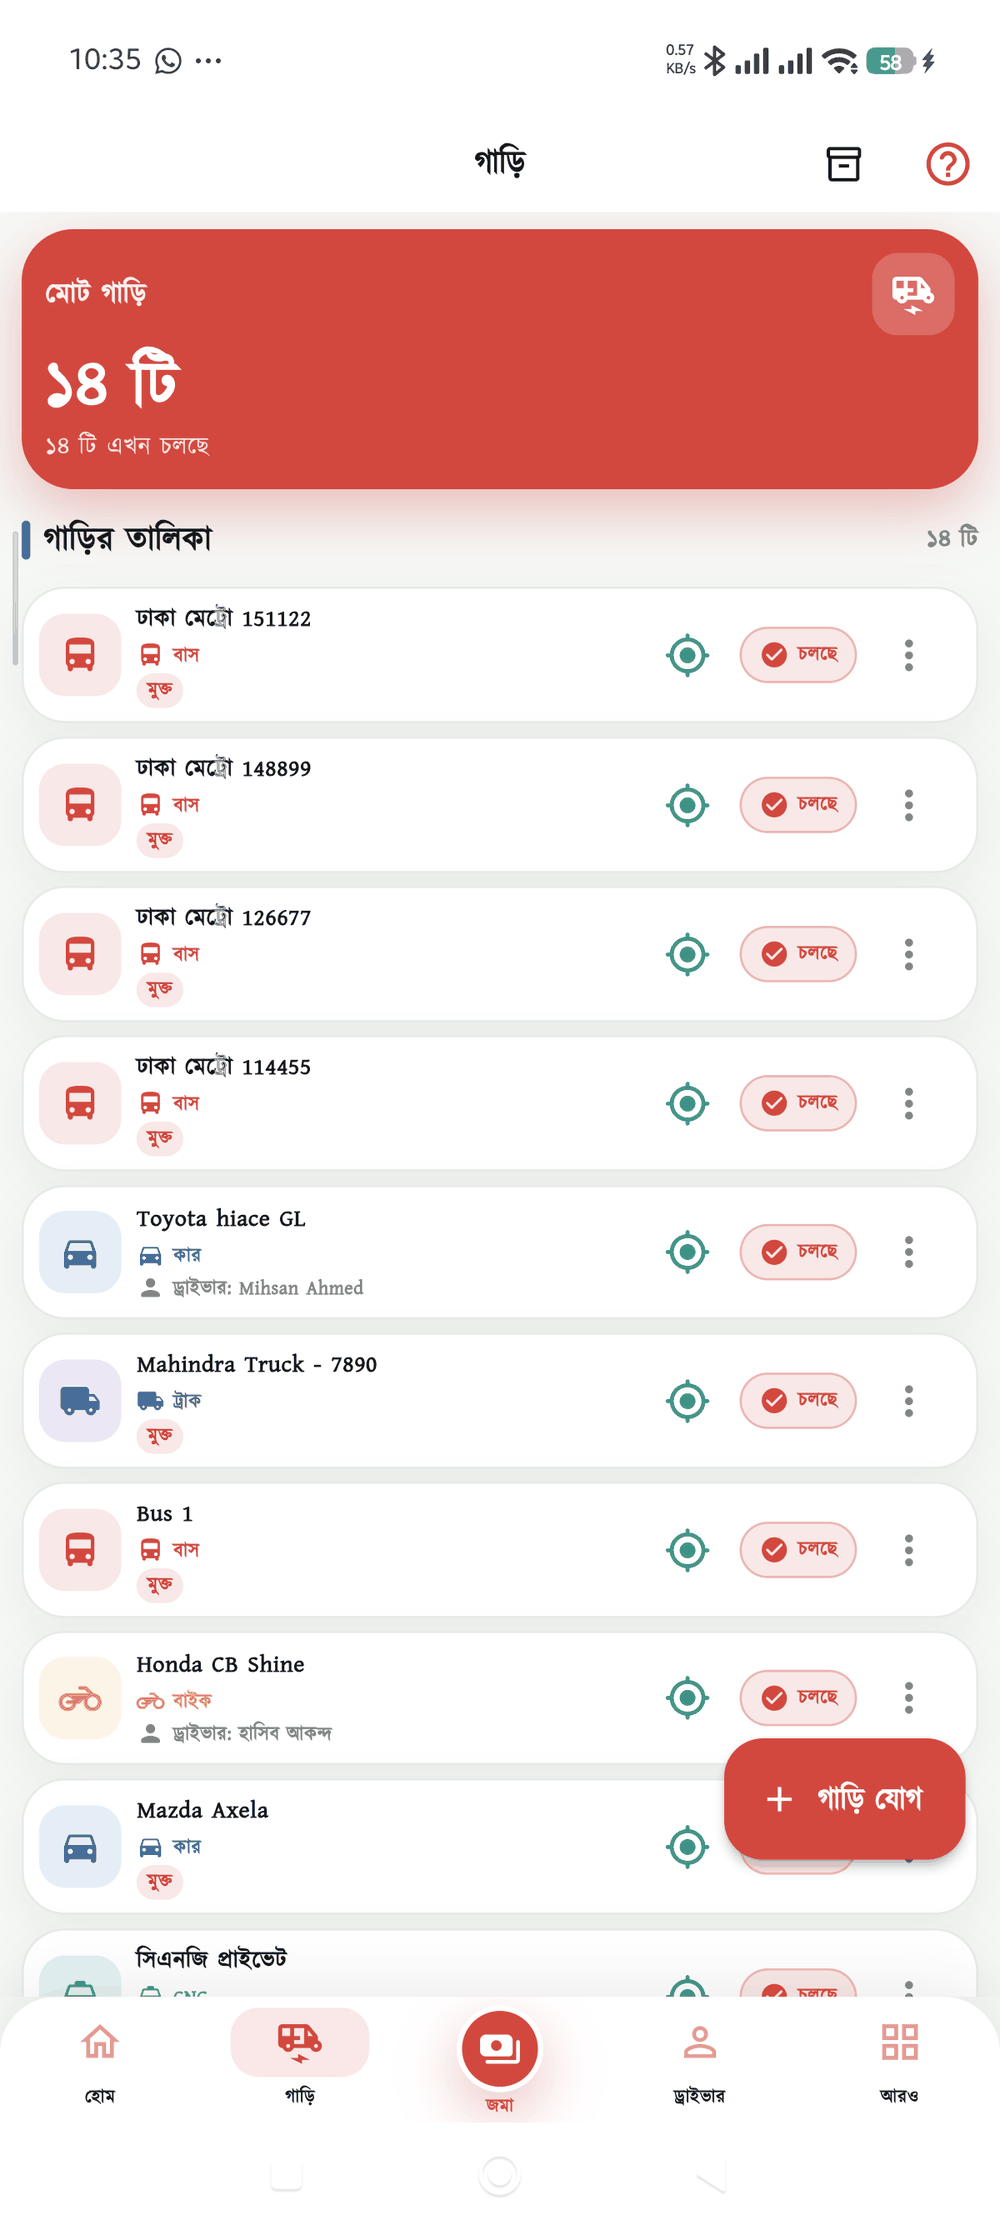Track Toyota hiace GL location icon

pyautogui.click(x=687, y=1252)
